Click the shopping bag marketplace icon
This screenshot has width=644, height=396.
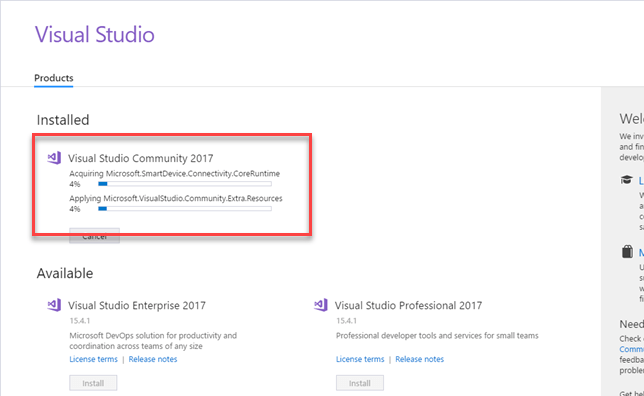coord(627,251)
